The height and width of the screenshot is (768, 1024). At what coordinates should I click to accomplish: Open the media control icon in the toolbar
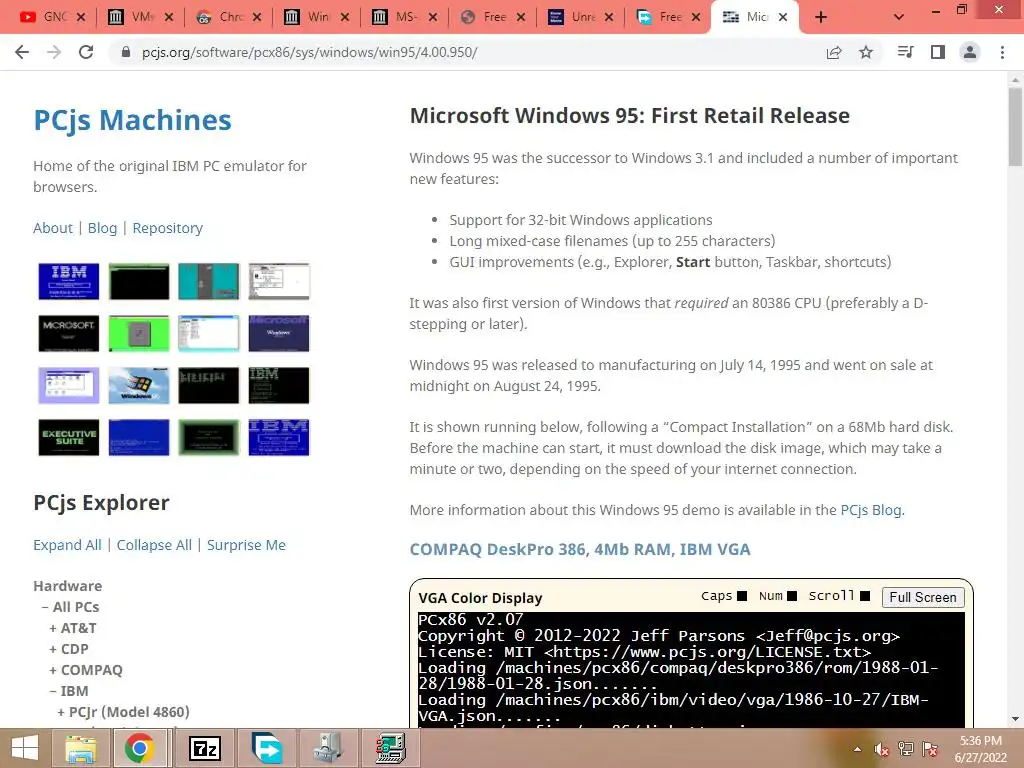pos(905,52)
